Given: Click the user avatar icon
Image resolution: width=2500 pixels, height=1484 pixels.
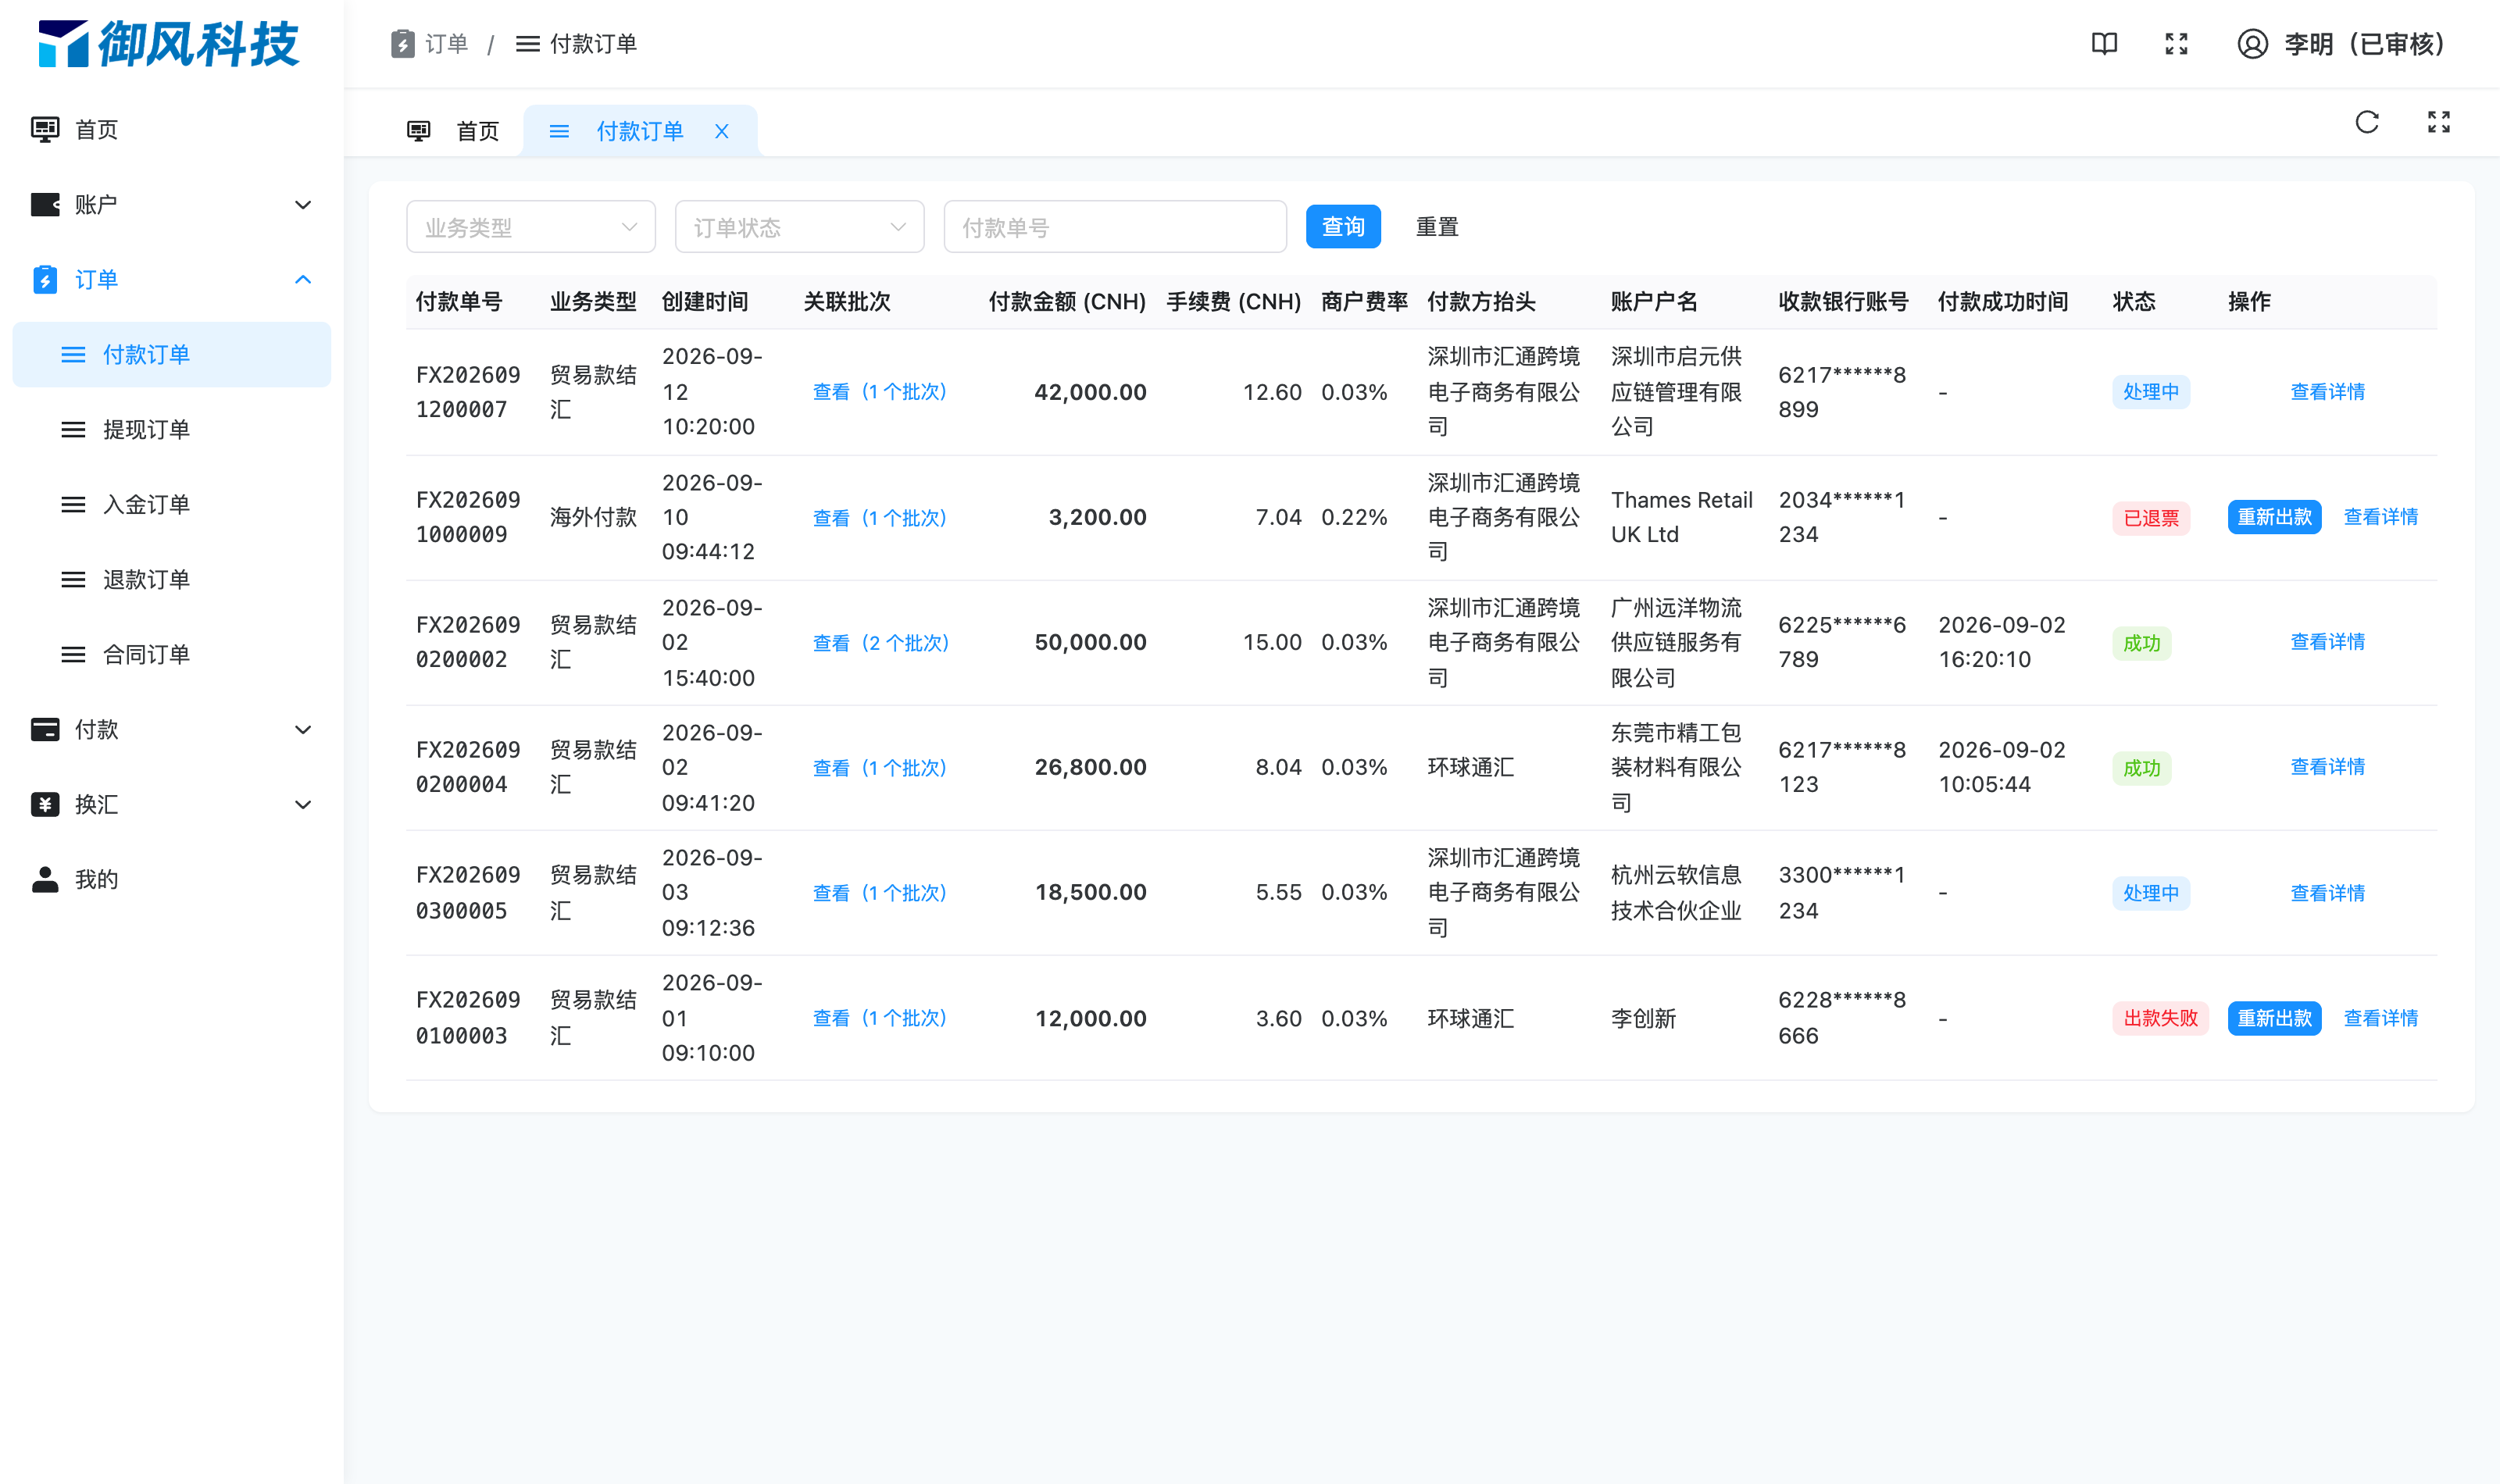Looking at the screenshot, I should point(2252,44).
